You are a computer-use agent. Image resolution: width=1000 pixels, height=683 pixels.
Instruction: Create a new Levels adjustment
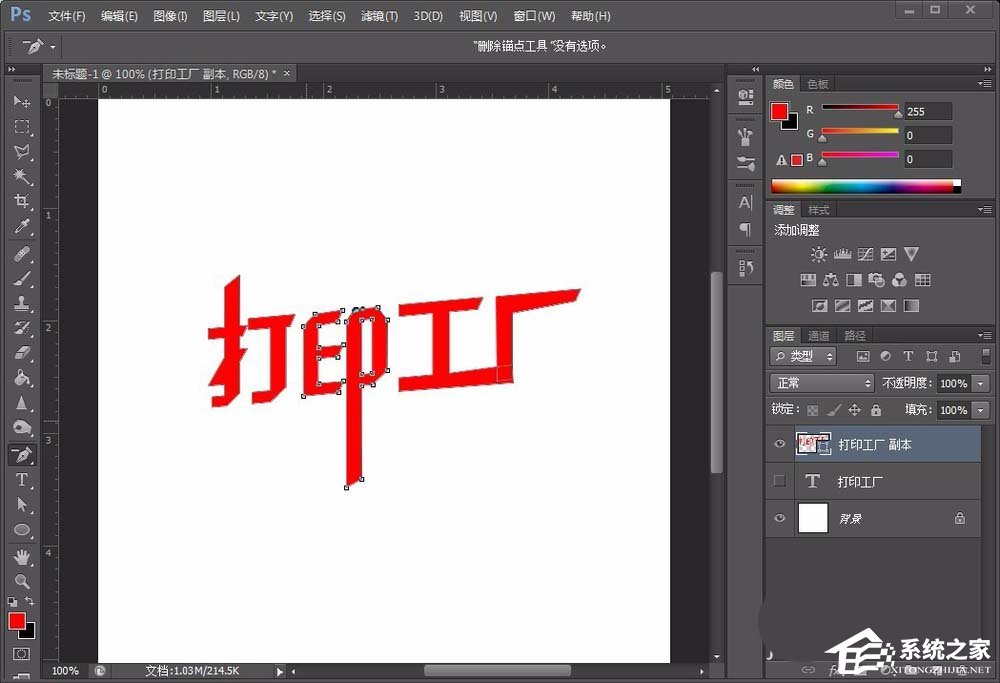[843, 254]
